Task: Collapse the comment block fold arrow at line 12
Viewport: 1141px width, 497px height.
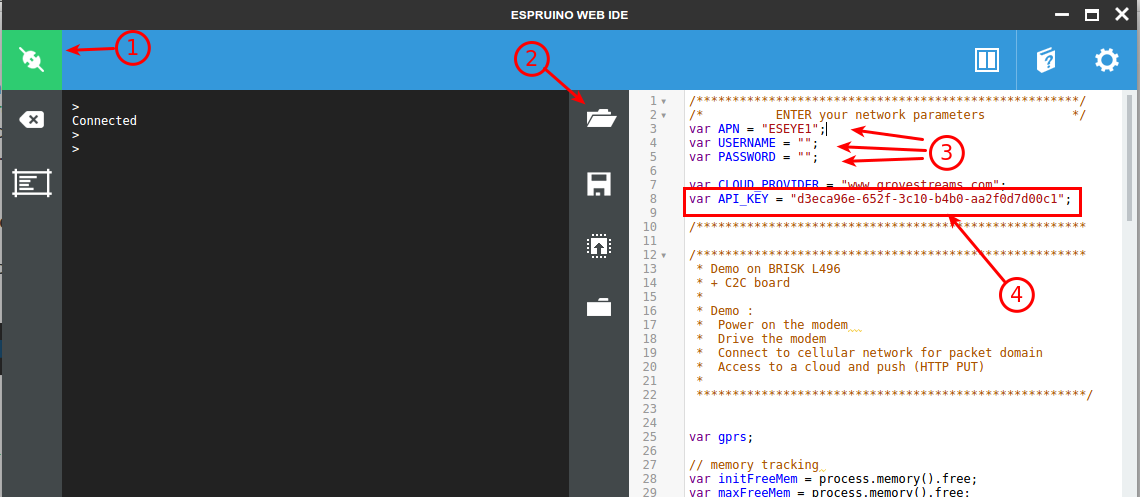Action: coord(664,255)
